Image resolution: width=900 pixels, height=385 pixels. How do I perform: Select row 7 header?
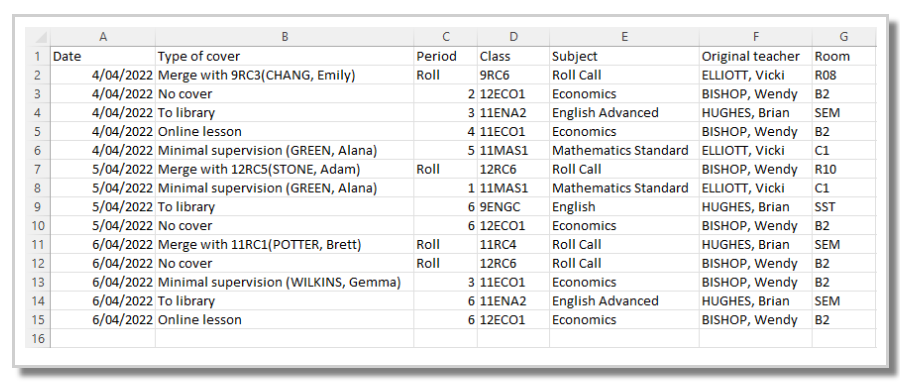[38, 169]
